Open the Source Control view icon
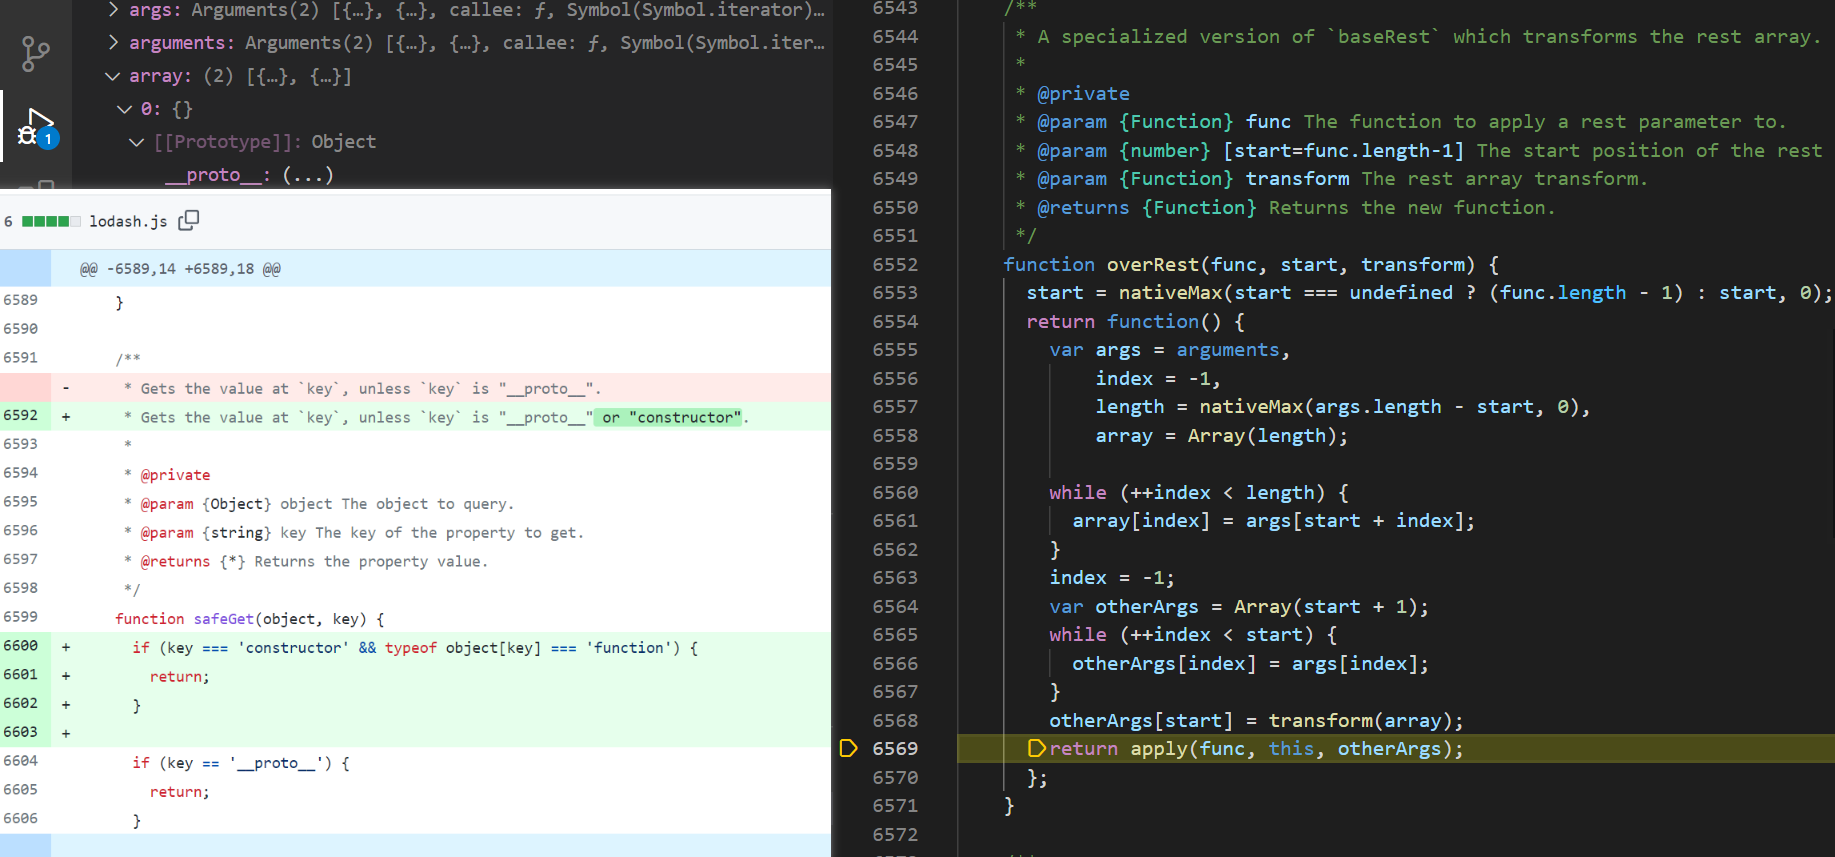 click(36, 54)
